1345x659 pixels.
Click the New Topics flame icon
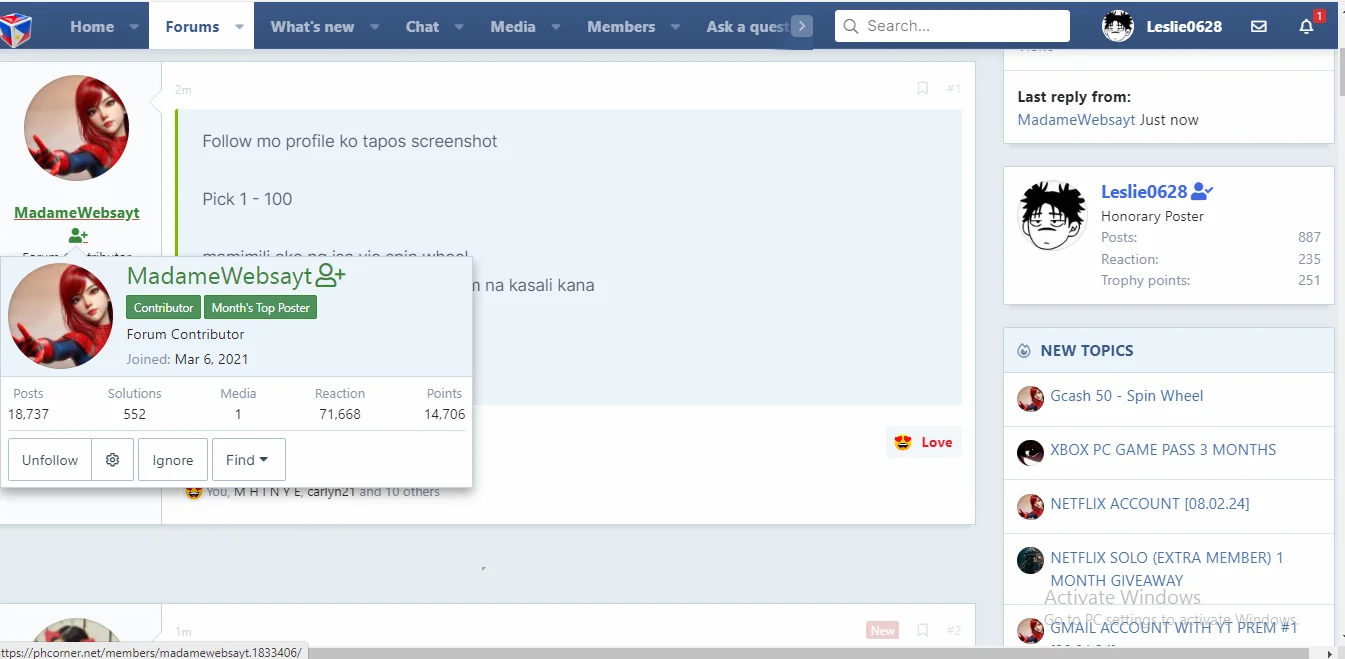[x=1023, y=351]
